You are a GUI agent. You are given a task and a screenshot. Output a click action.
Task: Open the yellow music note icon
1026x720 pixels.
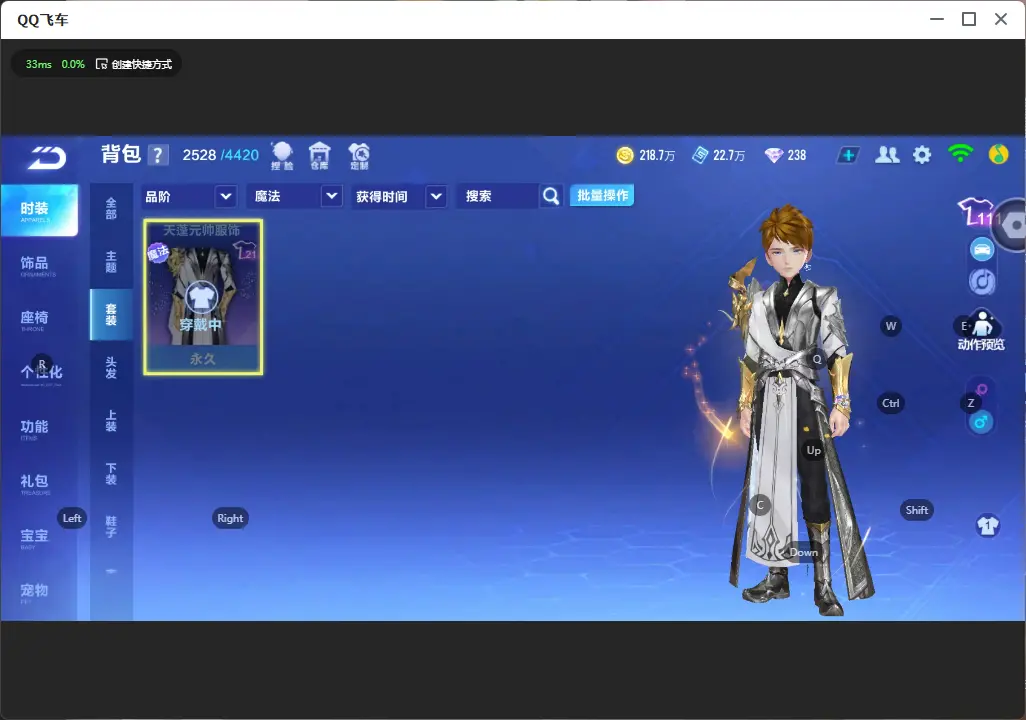point(999,154)
